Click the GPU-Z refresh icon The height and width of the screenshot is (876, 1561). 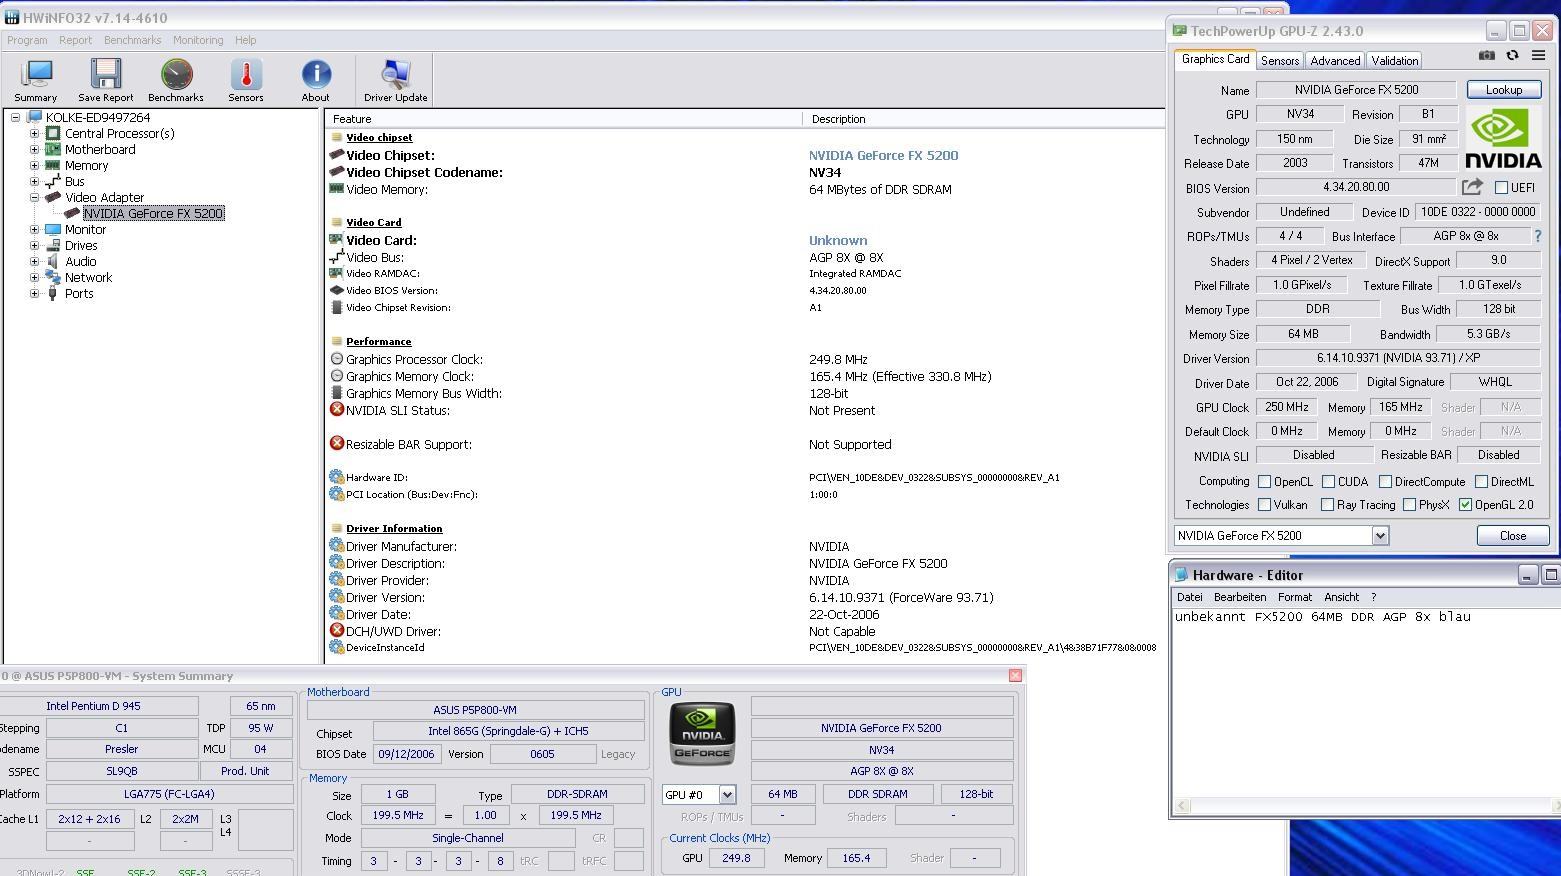[x=1512, y=56]
